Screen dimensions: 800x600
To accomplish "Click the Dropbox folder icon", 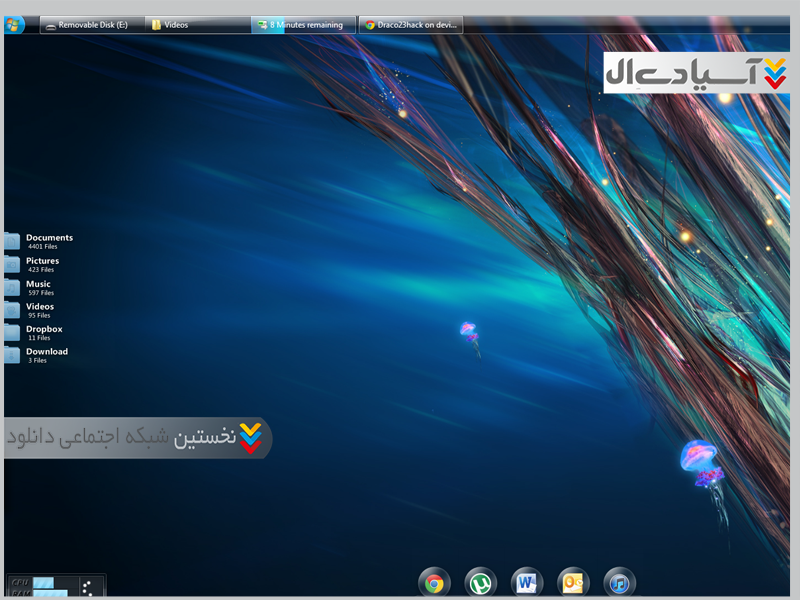I will [12, 332].
